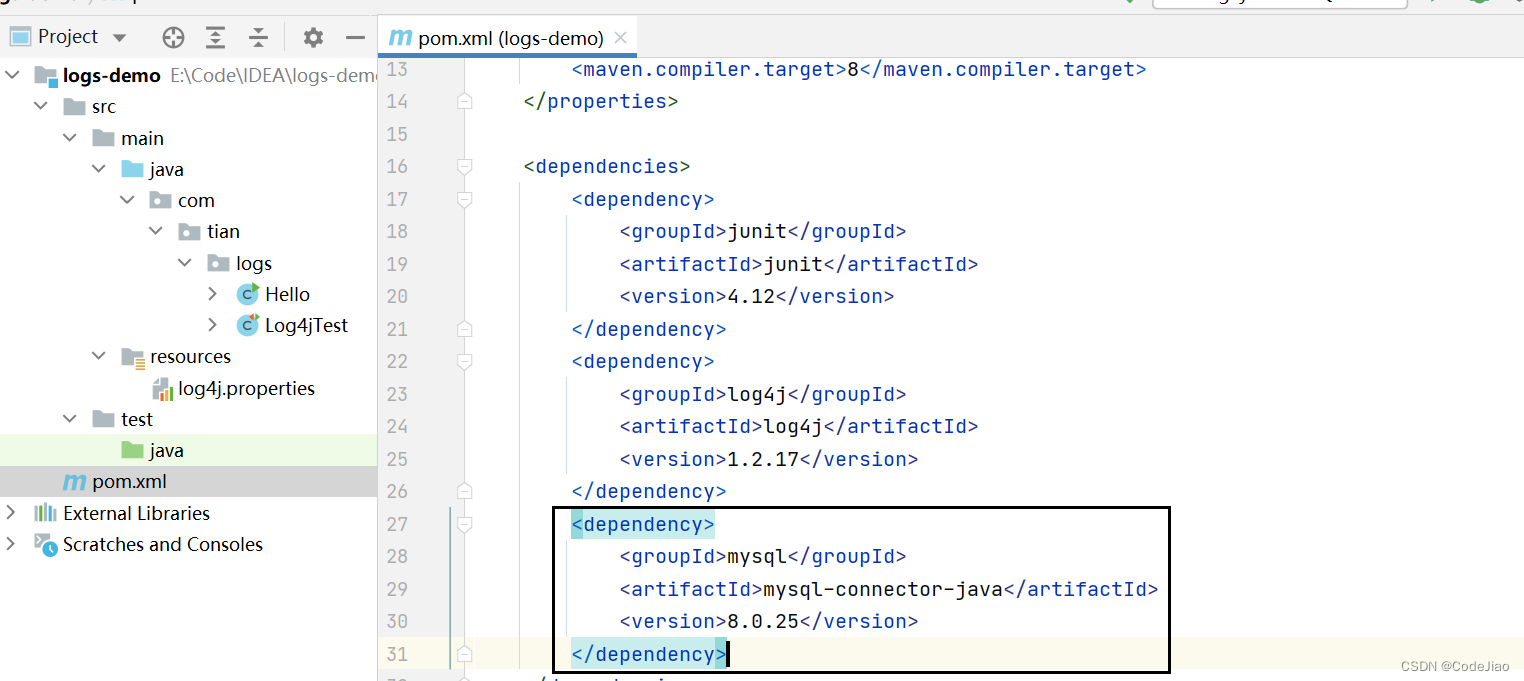Click the src folder icon

(x=74, y=106)
